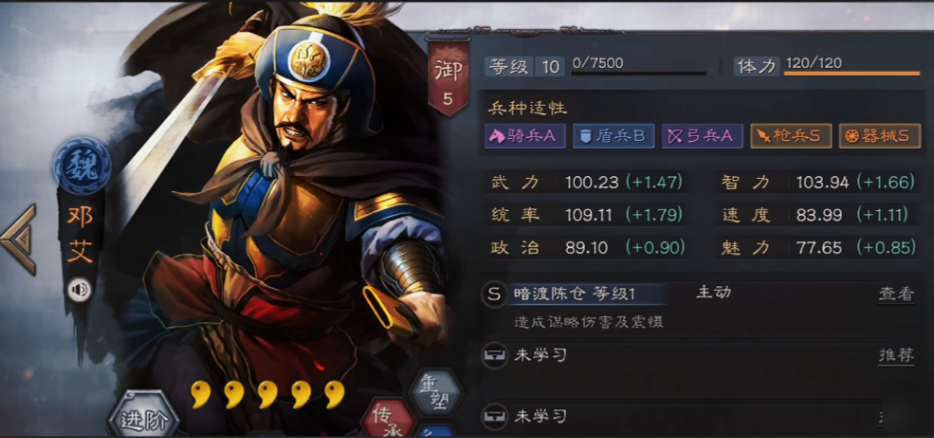Image resolution: width=934 pixels, height=438 pixels.
Task: Choose the 枪兵S troop aptitude tag
Action: pyautogui.click(x=791, y=136)
